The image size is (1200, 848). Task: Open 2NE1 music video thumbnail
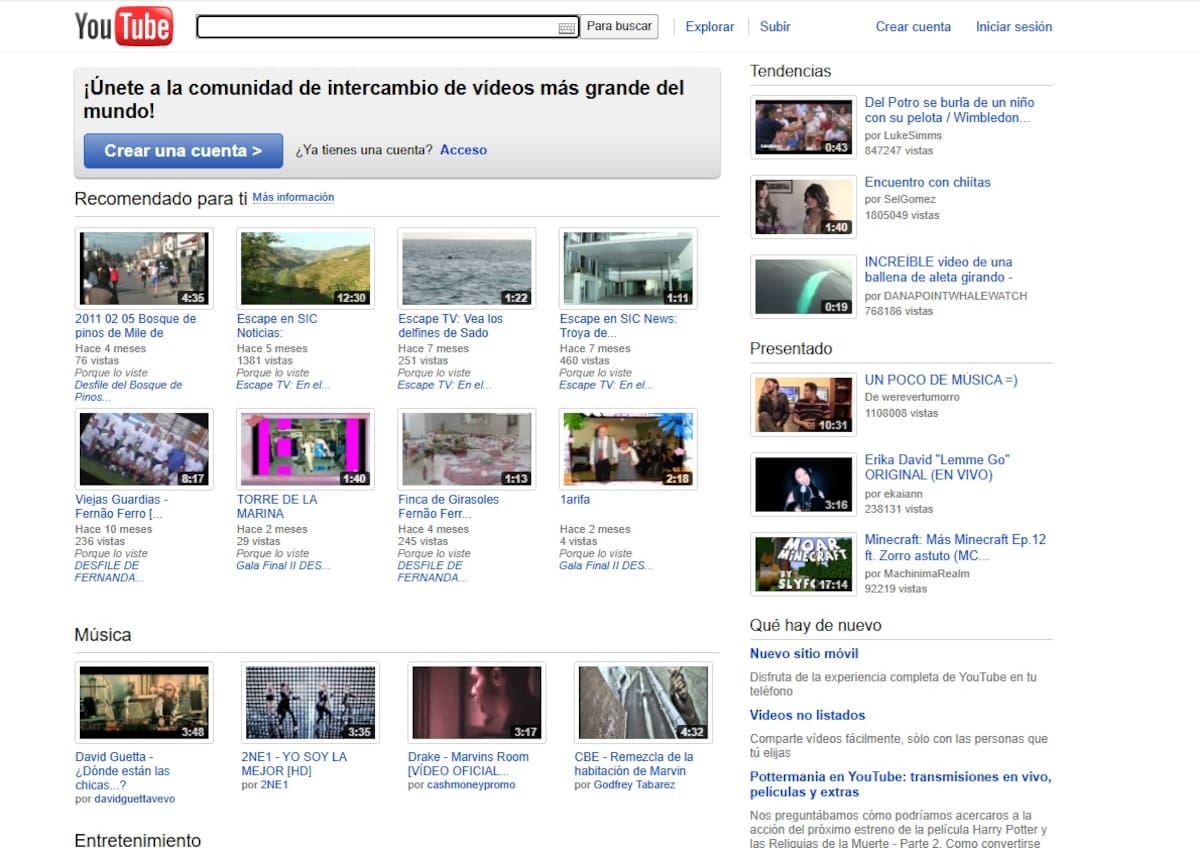pos(310,702)
